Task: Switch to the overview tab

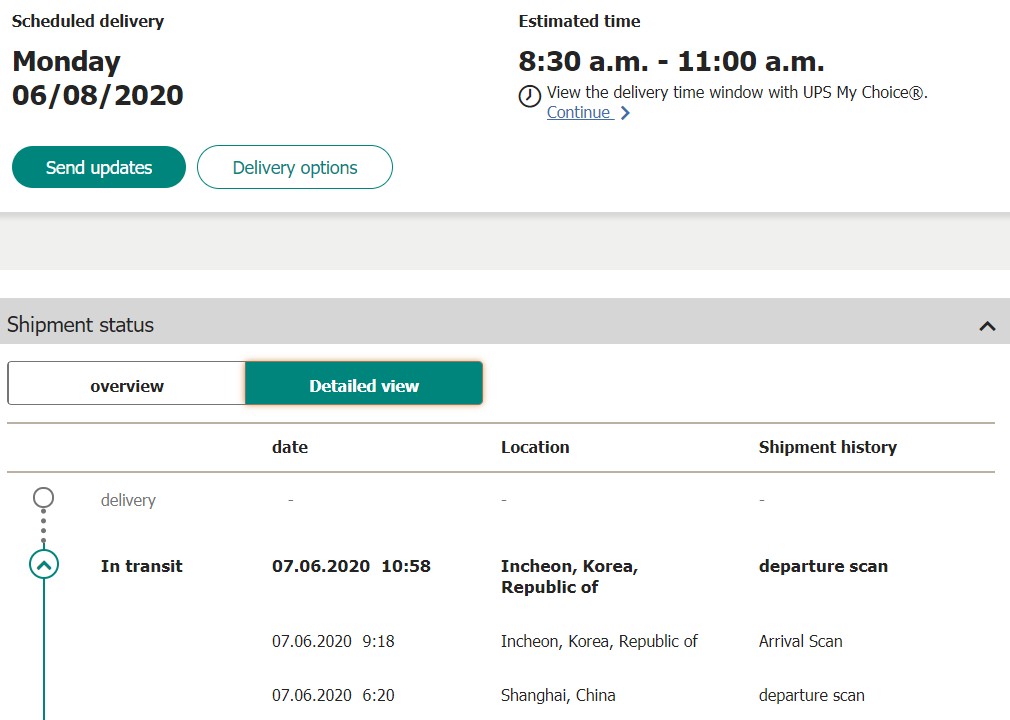Action: coord(126,385)
